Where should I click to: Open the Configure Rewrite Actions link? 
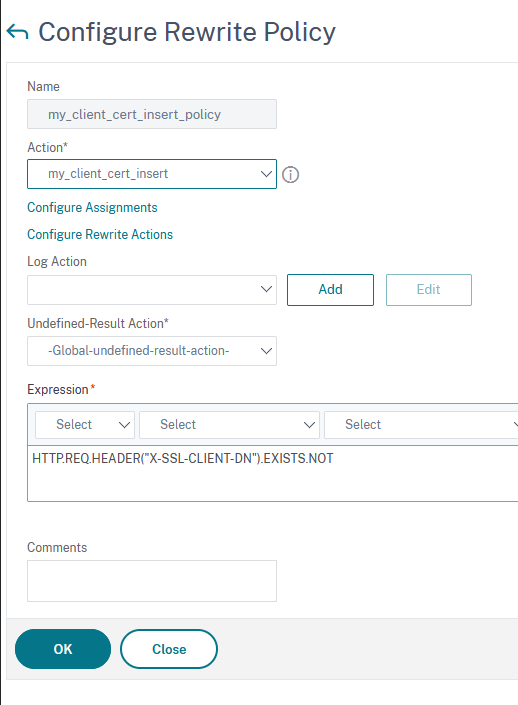pos(100,234)
